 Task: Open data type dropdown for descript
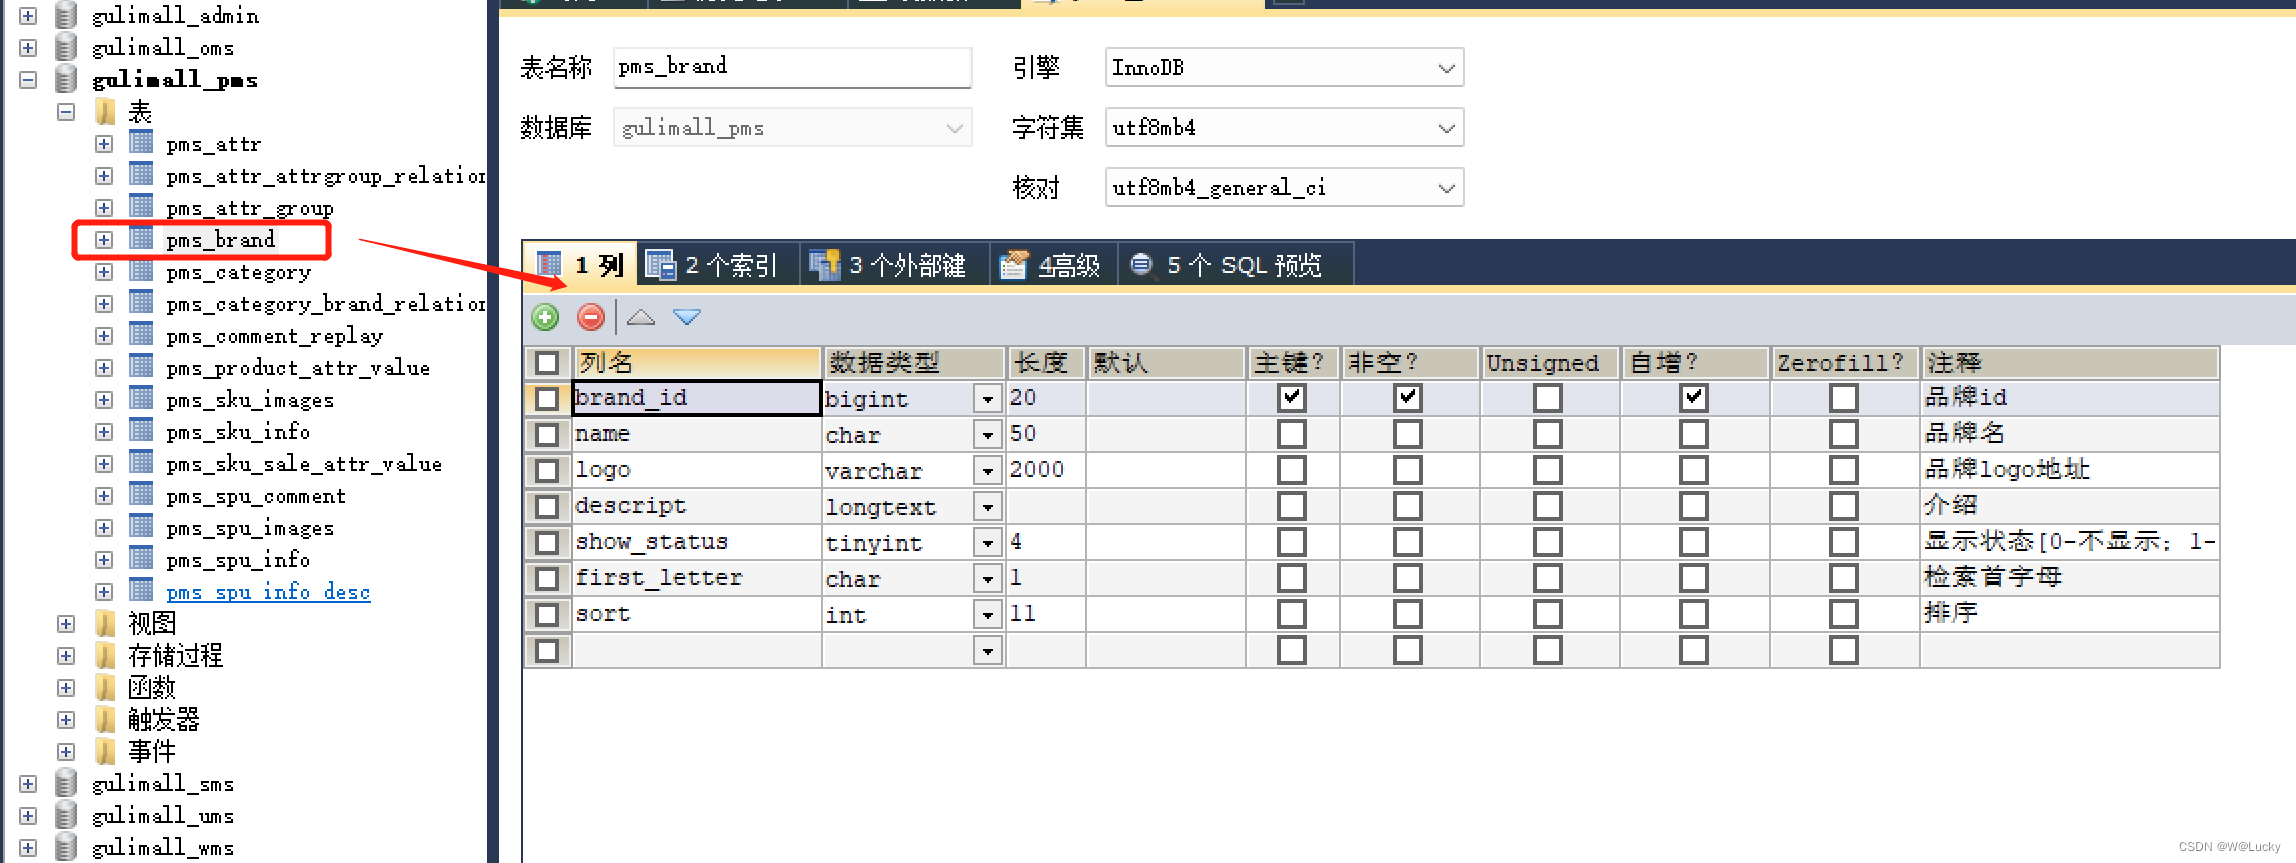pyautogui.click(x=988, y=507)
